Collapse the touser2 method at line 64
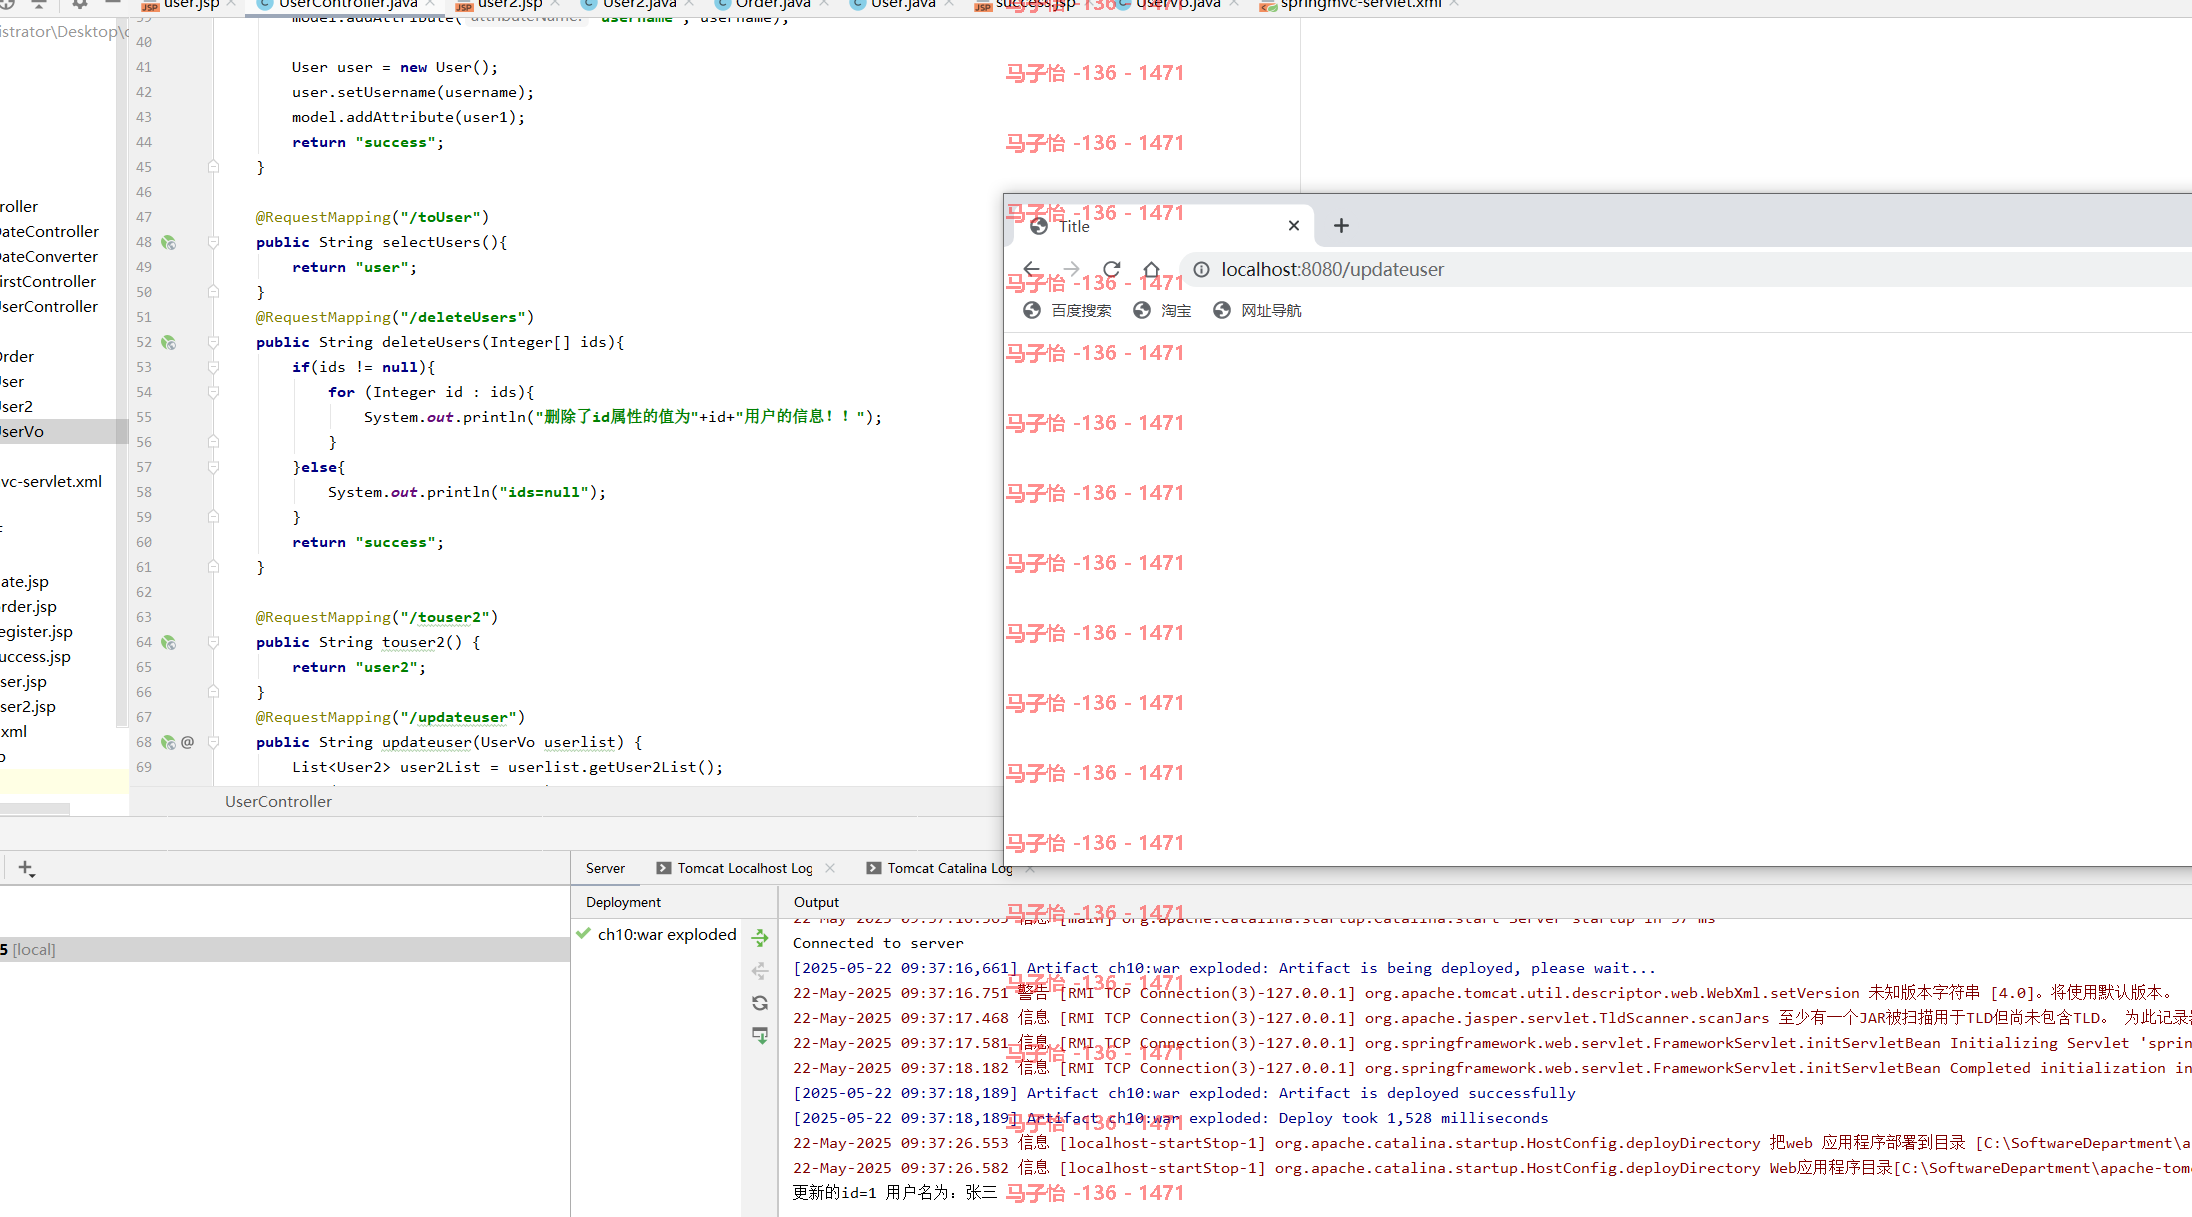 coord(213,642)
